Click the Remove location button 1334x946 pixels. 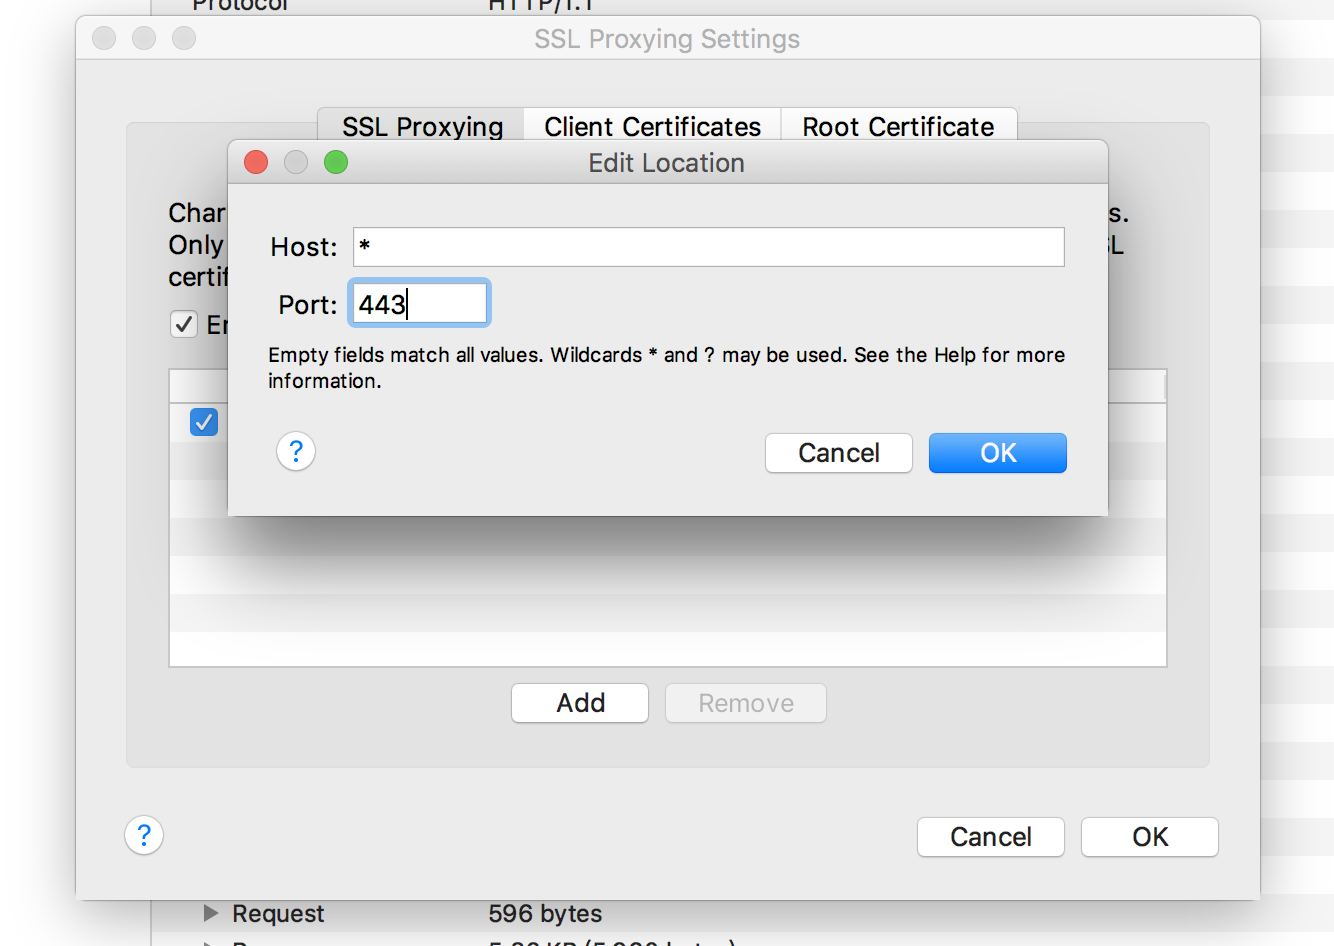pos(746,703)
